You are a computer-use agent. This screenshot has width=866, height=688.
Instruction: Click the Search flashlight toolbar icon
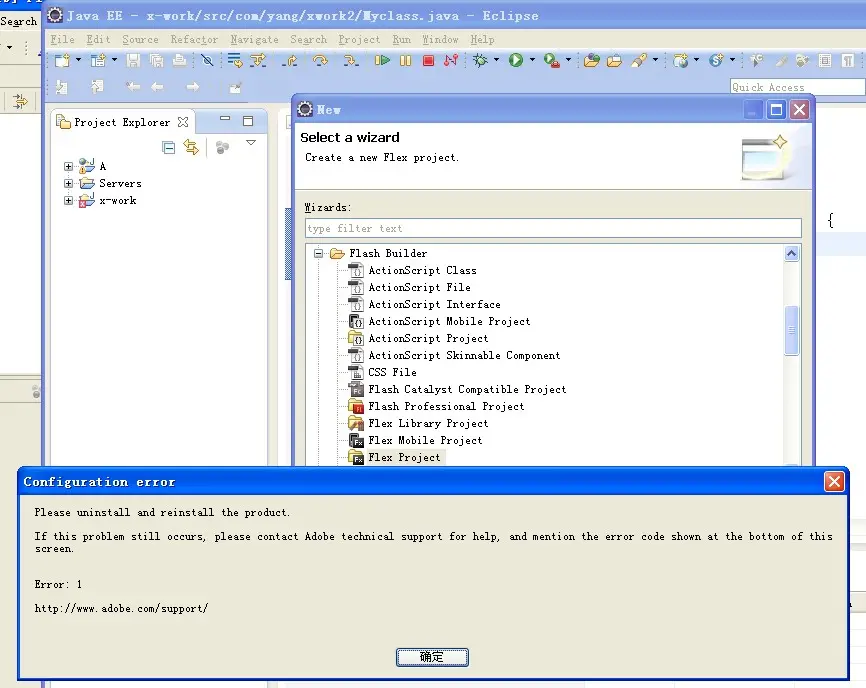[x=639, y=60]
